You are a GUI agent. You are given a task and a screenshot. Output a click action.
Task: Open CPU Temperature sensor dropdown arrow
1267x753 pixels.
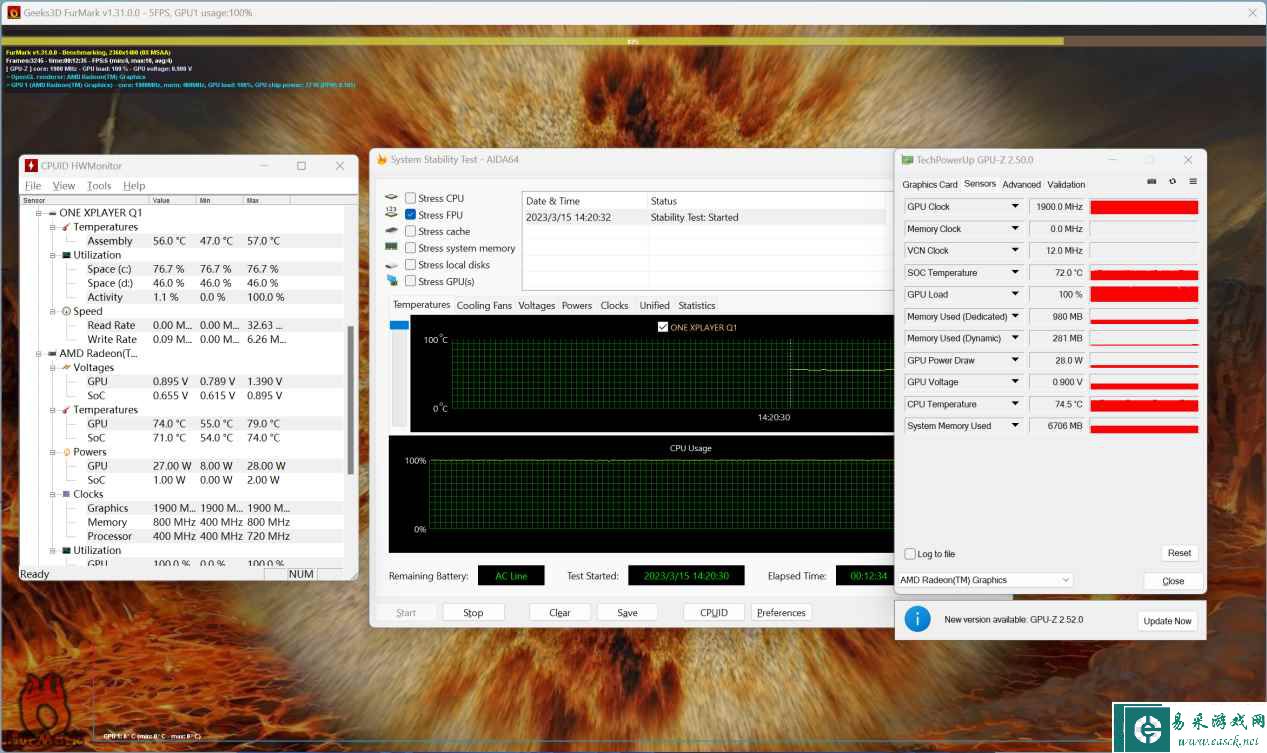coord(1015,404)
